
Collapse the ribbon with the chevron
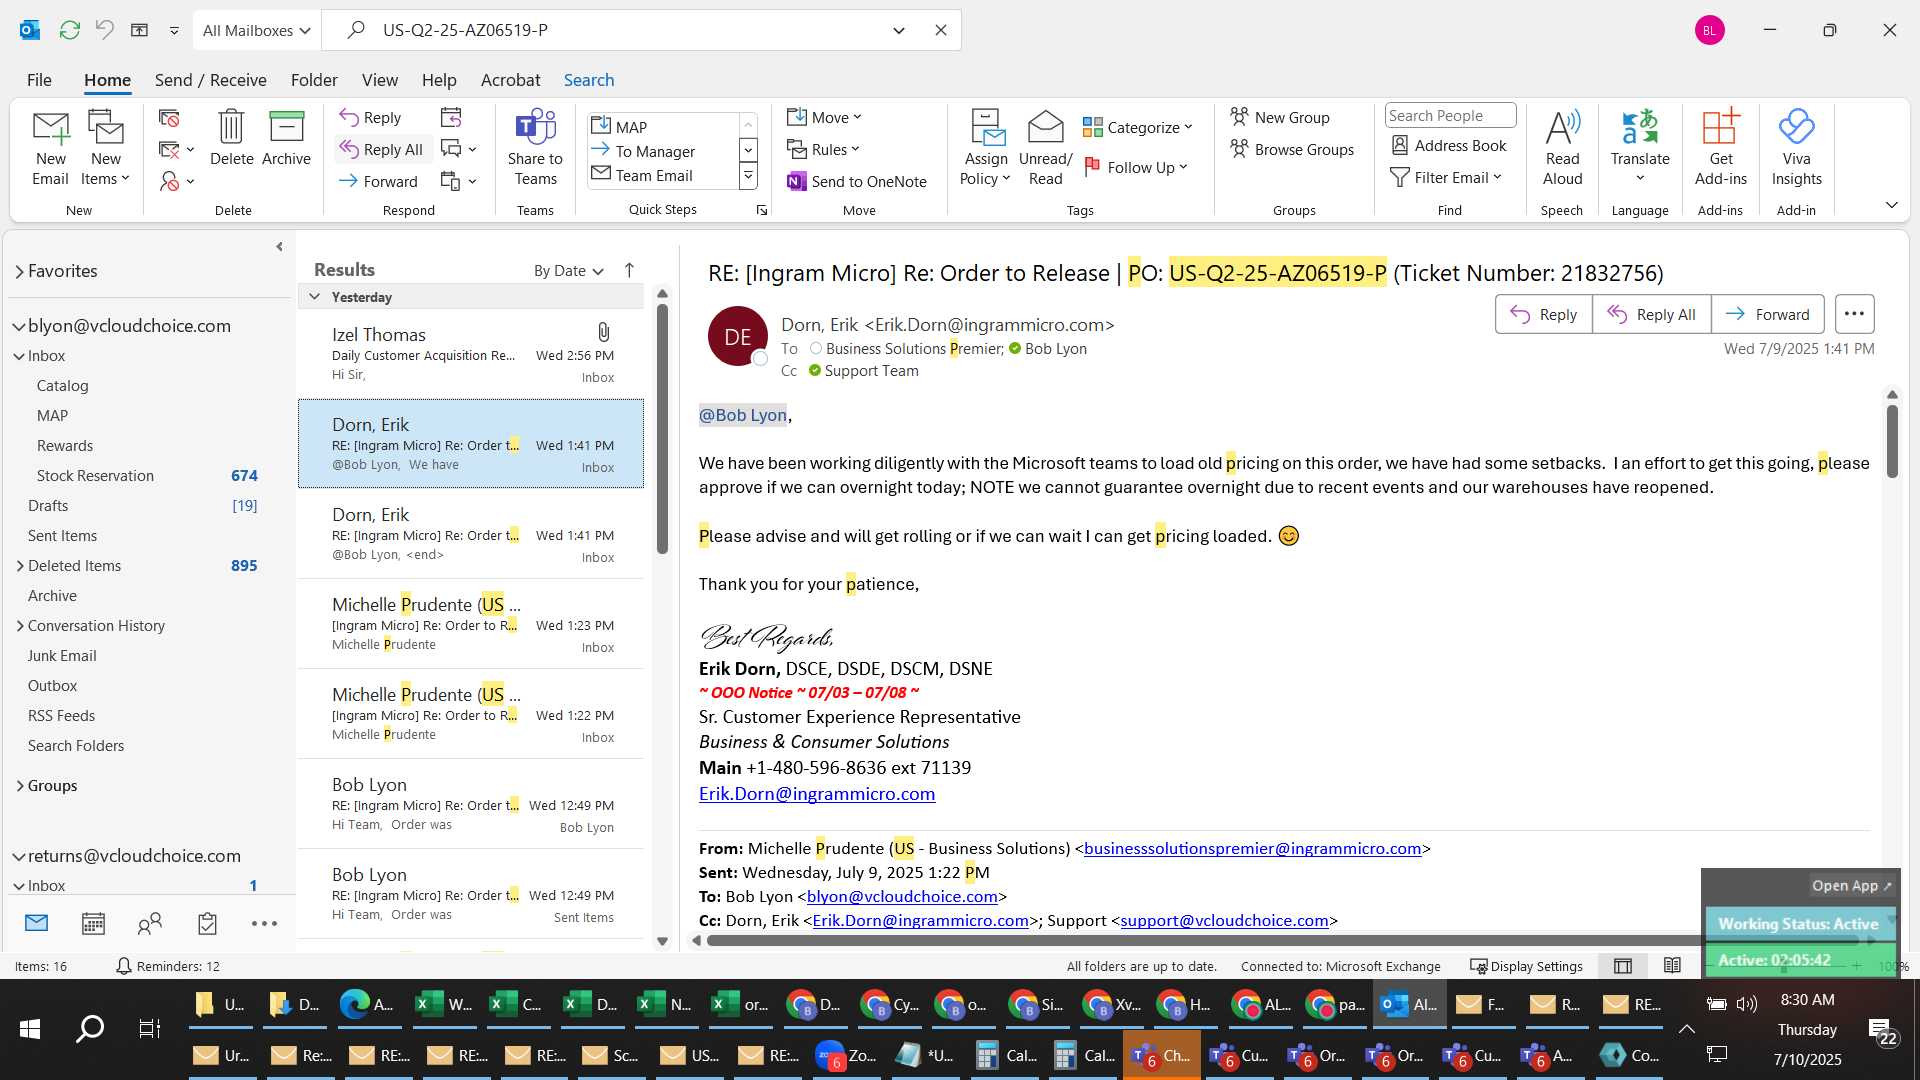[1892, 204]
